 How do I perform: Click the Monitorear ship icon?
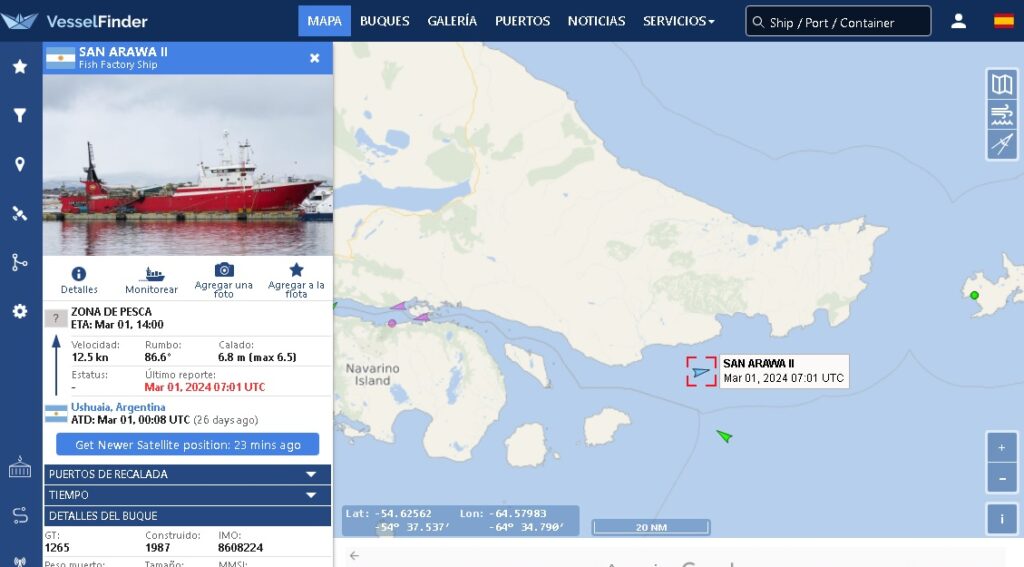click(152, 274)
